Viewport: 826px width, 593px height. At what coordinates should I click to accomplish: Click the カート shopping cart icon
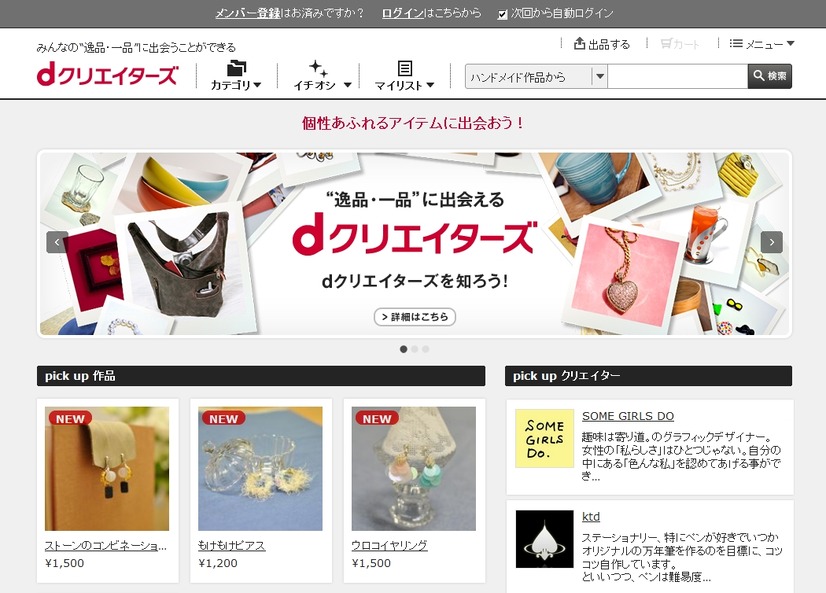point(666,43)
